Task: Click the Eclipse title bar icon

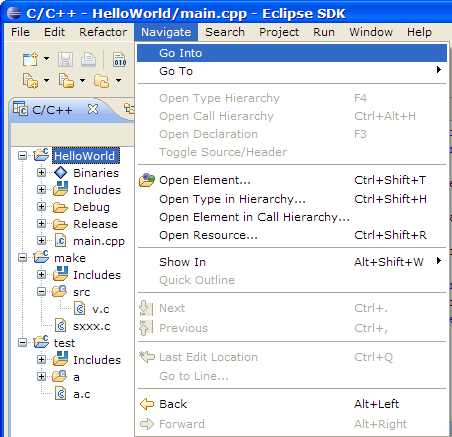Action: pyautogui.click(x=14, y=13)
